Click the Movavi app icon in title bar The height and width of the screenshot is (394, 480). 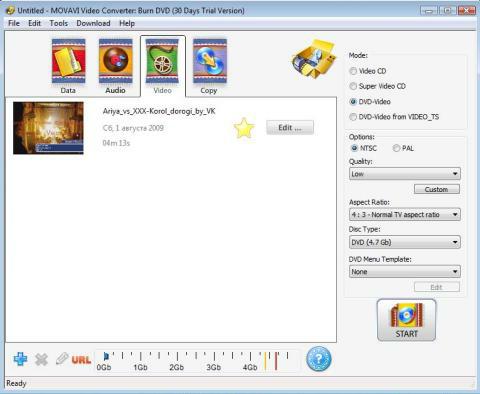[10, 10]
